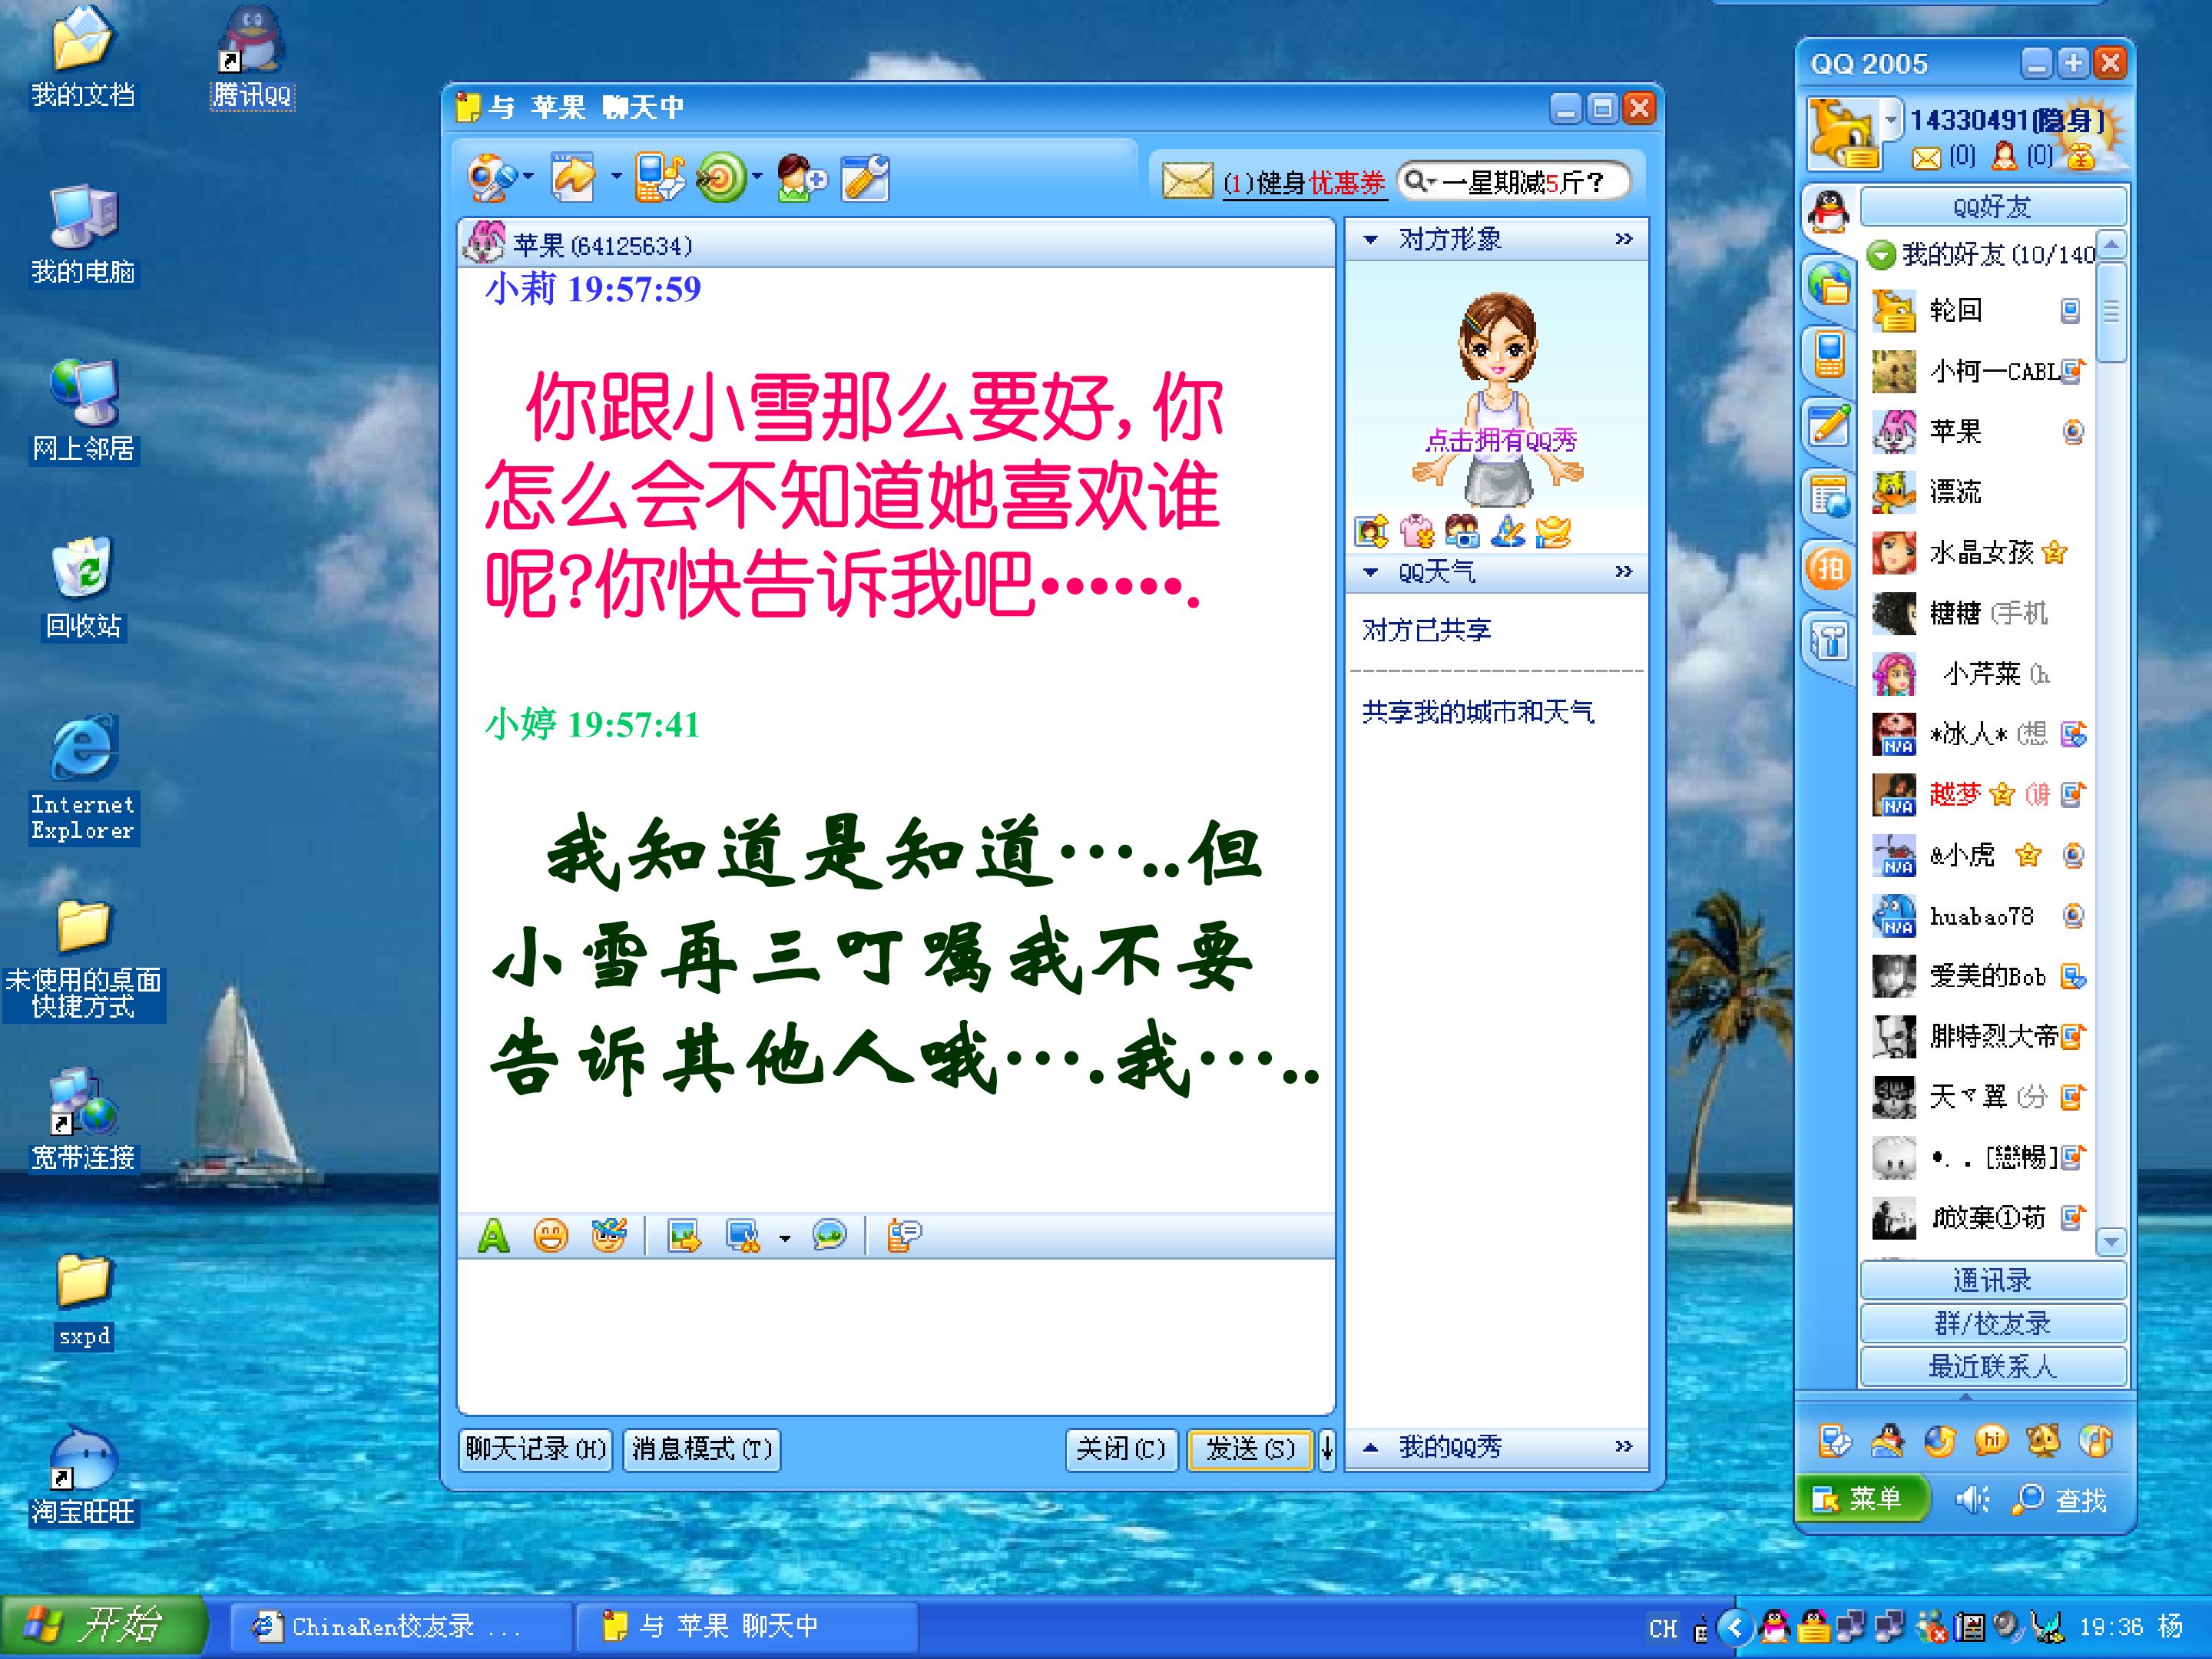Click the 发送 send button
The height and width of the screenshot is (1659, 2212).
coord(1250,1449)
